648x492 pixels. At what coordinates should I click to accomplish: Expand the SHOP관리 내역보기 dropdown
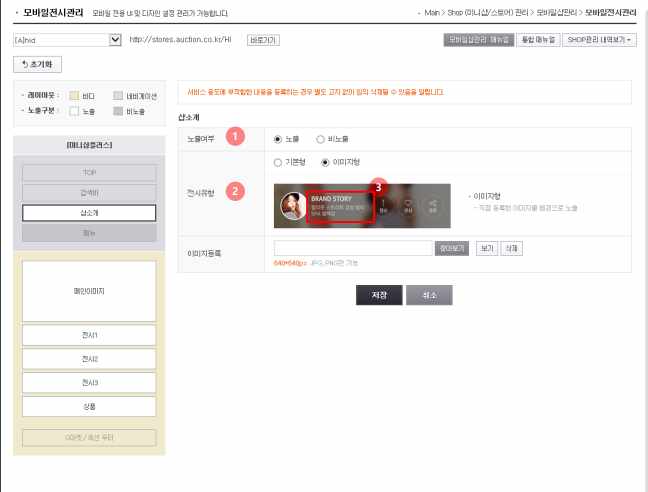tap(599, 40)
